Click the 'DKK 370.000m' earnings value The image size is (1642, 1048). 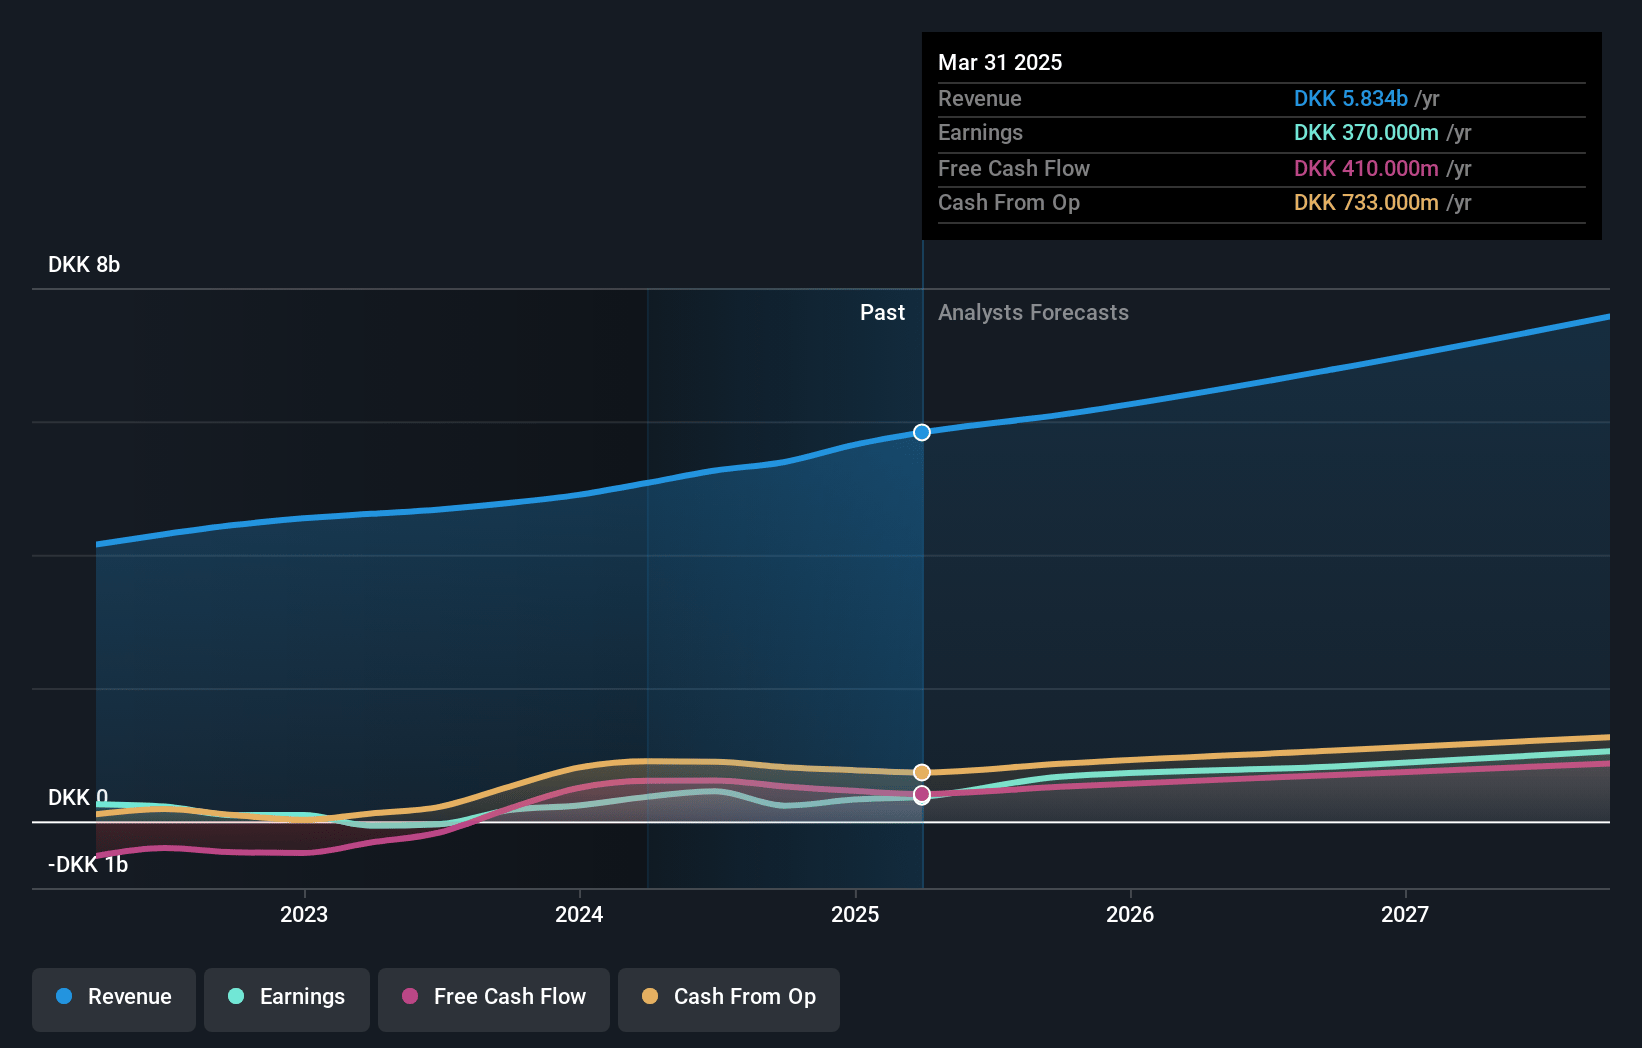pyautogui.click(x=1366, y=132)
